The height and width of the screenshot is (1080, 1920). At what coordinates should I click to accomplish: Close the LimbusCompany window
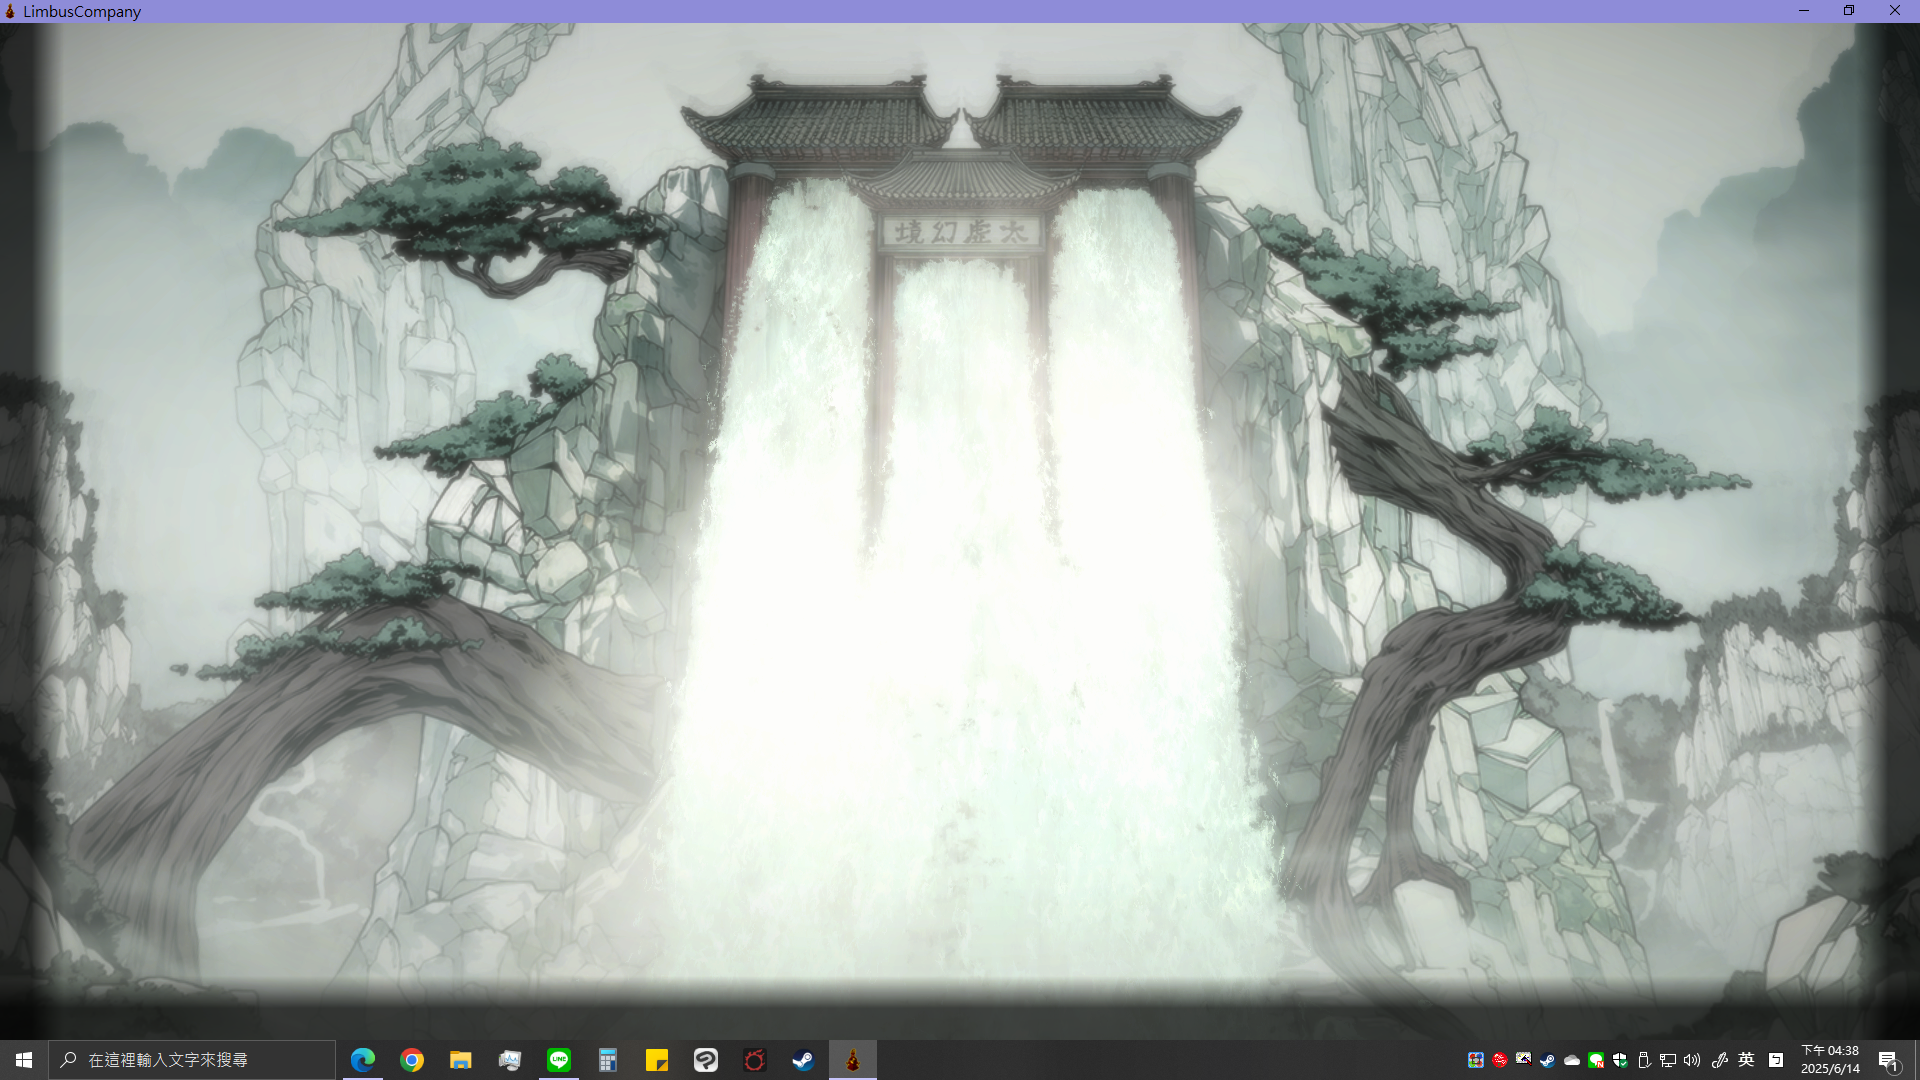(1895, 11)
